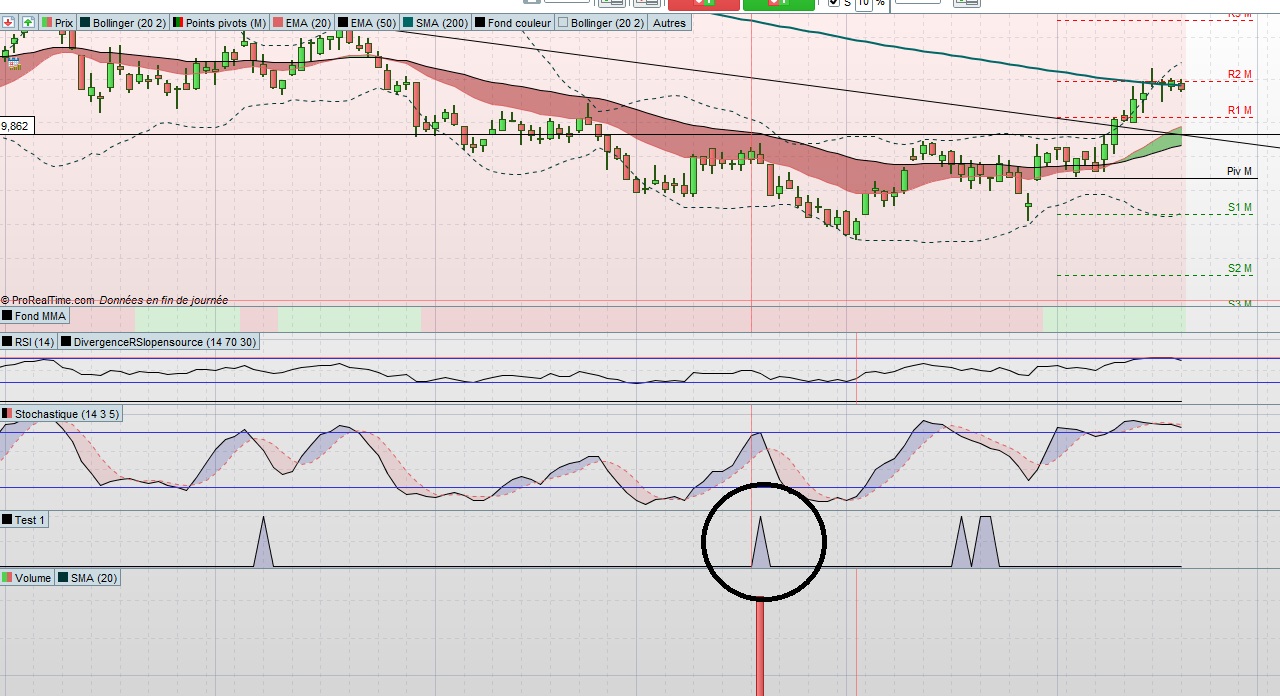
Task: Click the green up-arrow icon in indicator bar
Action: tap(27, 22)
